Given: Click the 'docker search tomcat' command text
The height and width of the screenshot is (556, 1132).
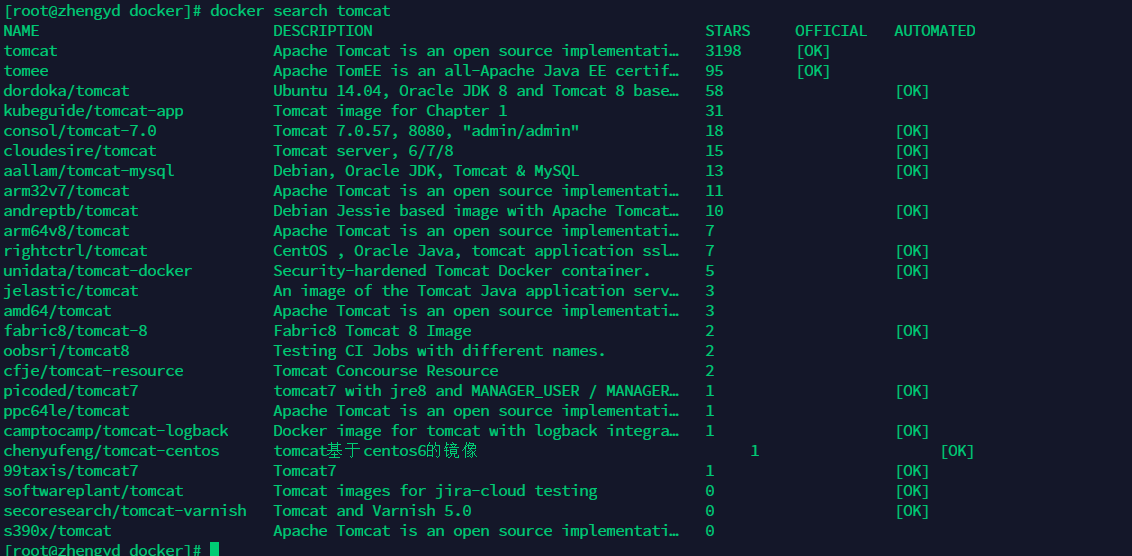Looking at the screenshot, I should [x=300, y=11].
